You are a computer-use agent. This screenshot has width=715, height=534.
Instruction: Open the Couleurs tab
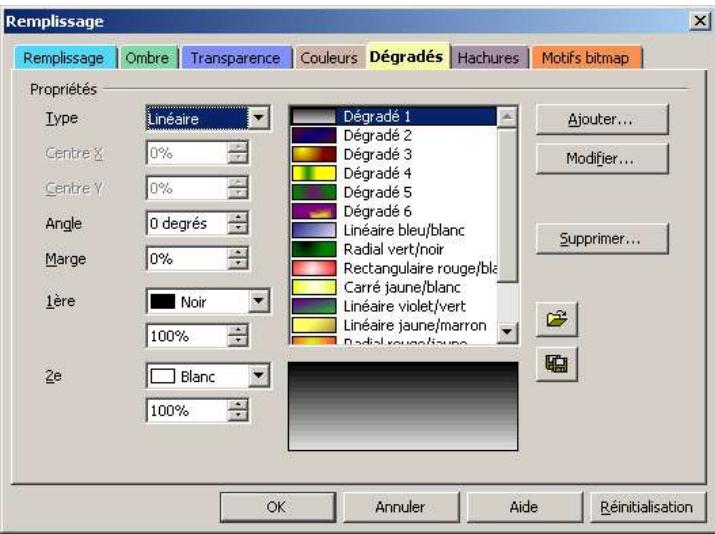click(x=329, y=58)
